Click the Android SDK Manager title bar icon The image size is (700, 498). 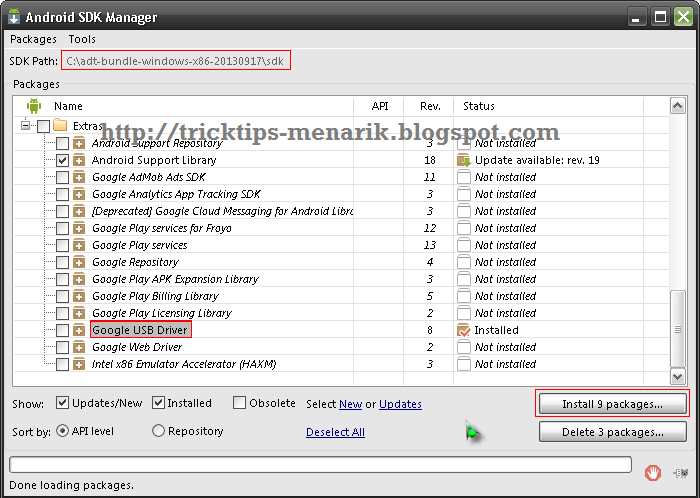click(14, 16)
